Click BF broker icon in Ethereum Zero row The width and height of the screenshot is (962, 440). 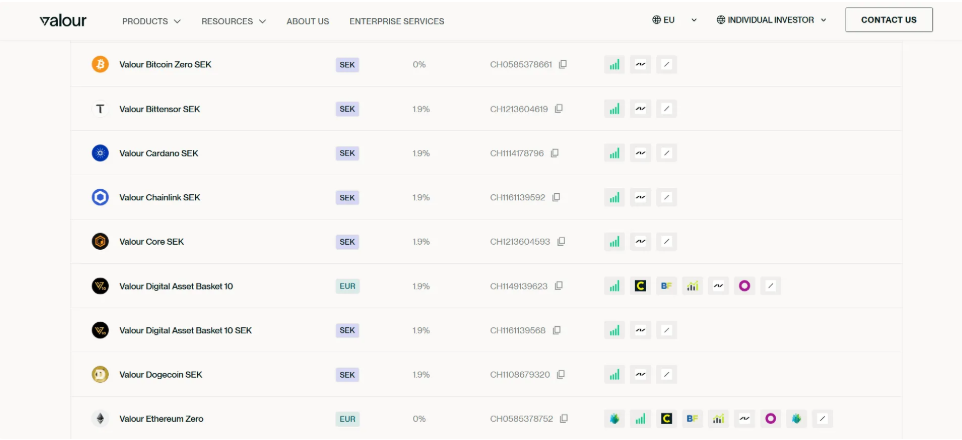click(692, 419)
